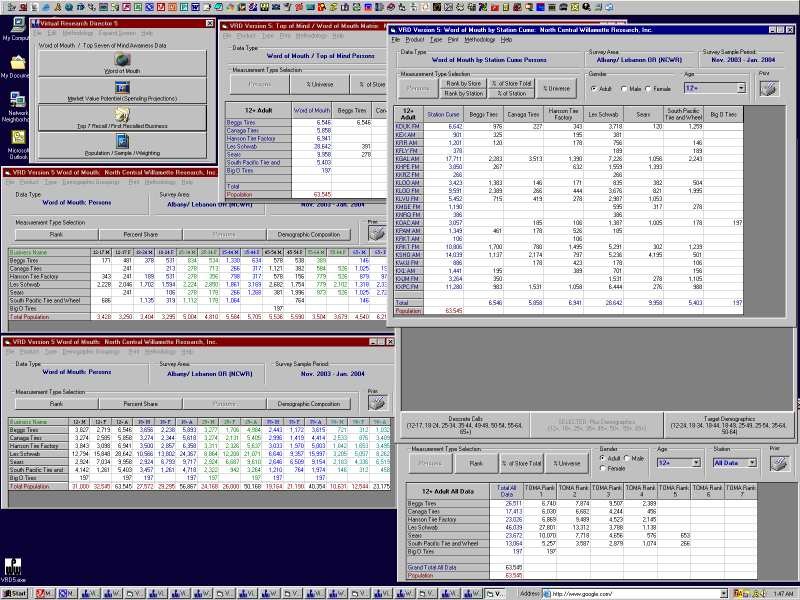The height and width of the screenshot is (600, 800).
Task: Click KRKT FM row in Station Cume table
Action: (568, 246)
